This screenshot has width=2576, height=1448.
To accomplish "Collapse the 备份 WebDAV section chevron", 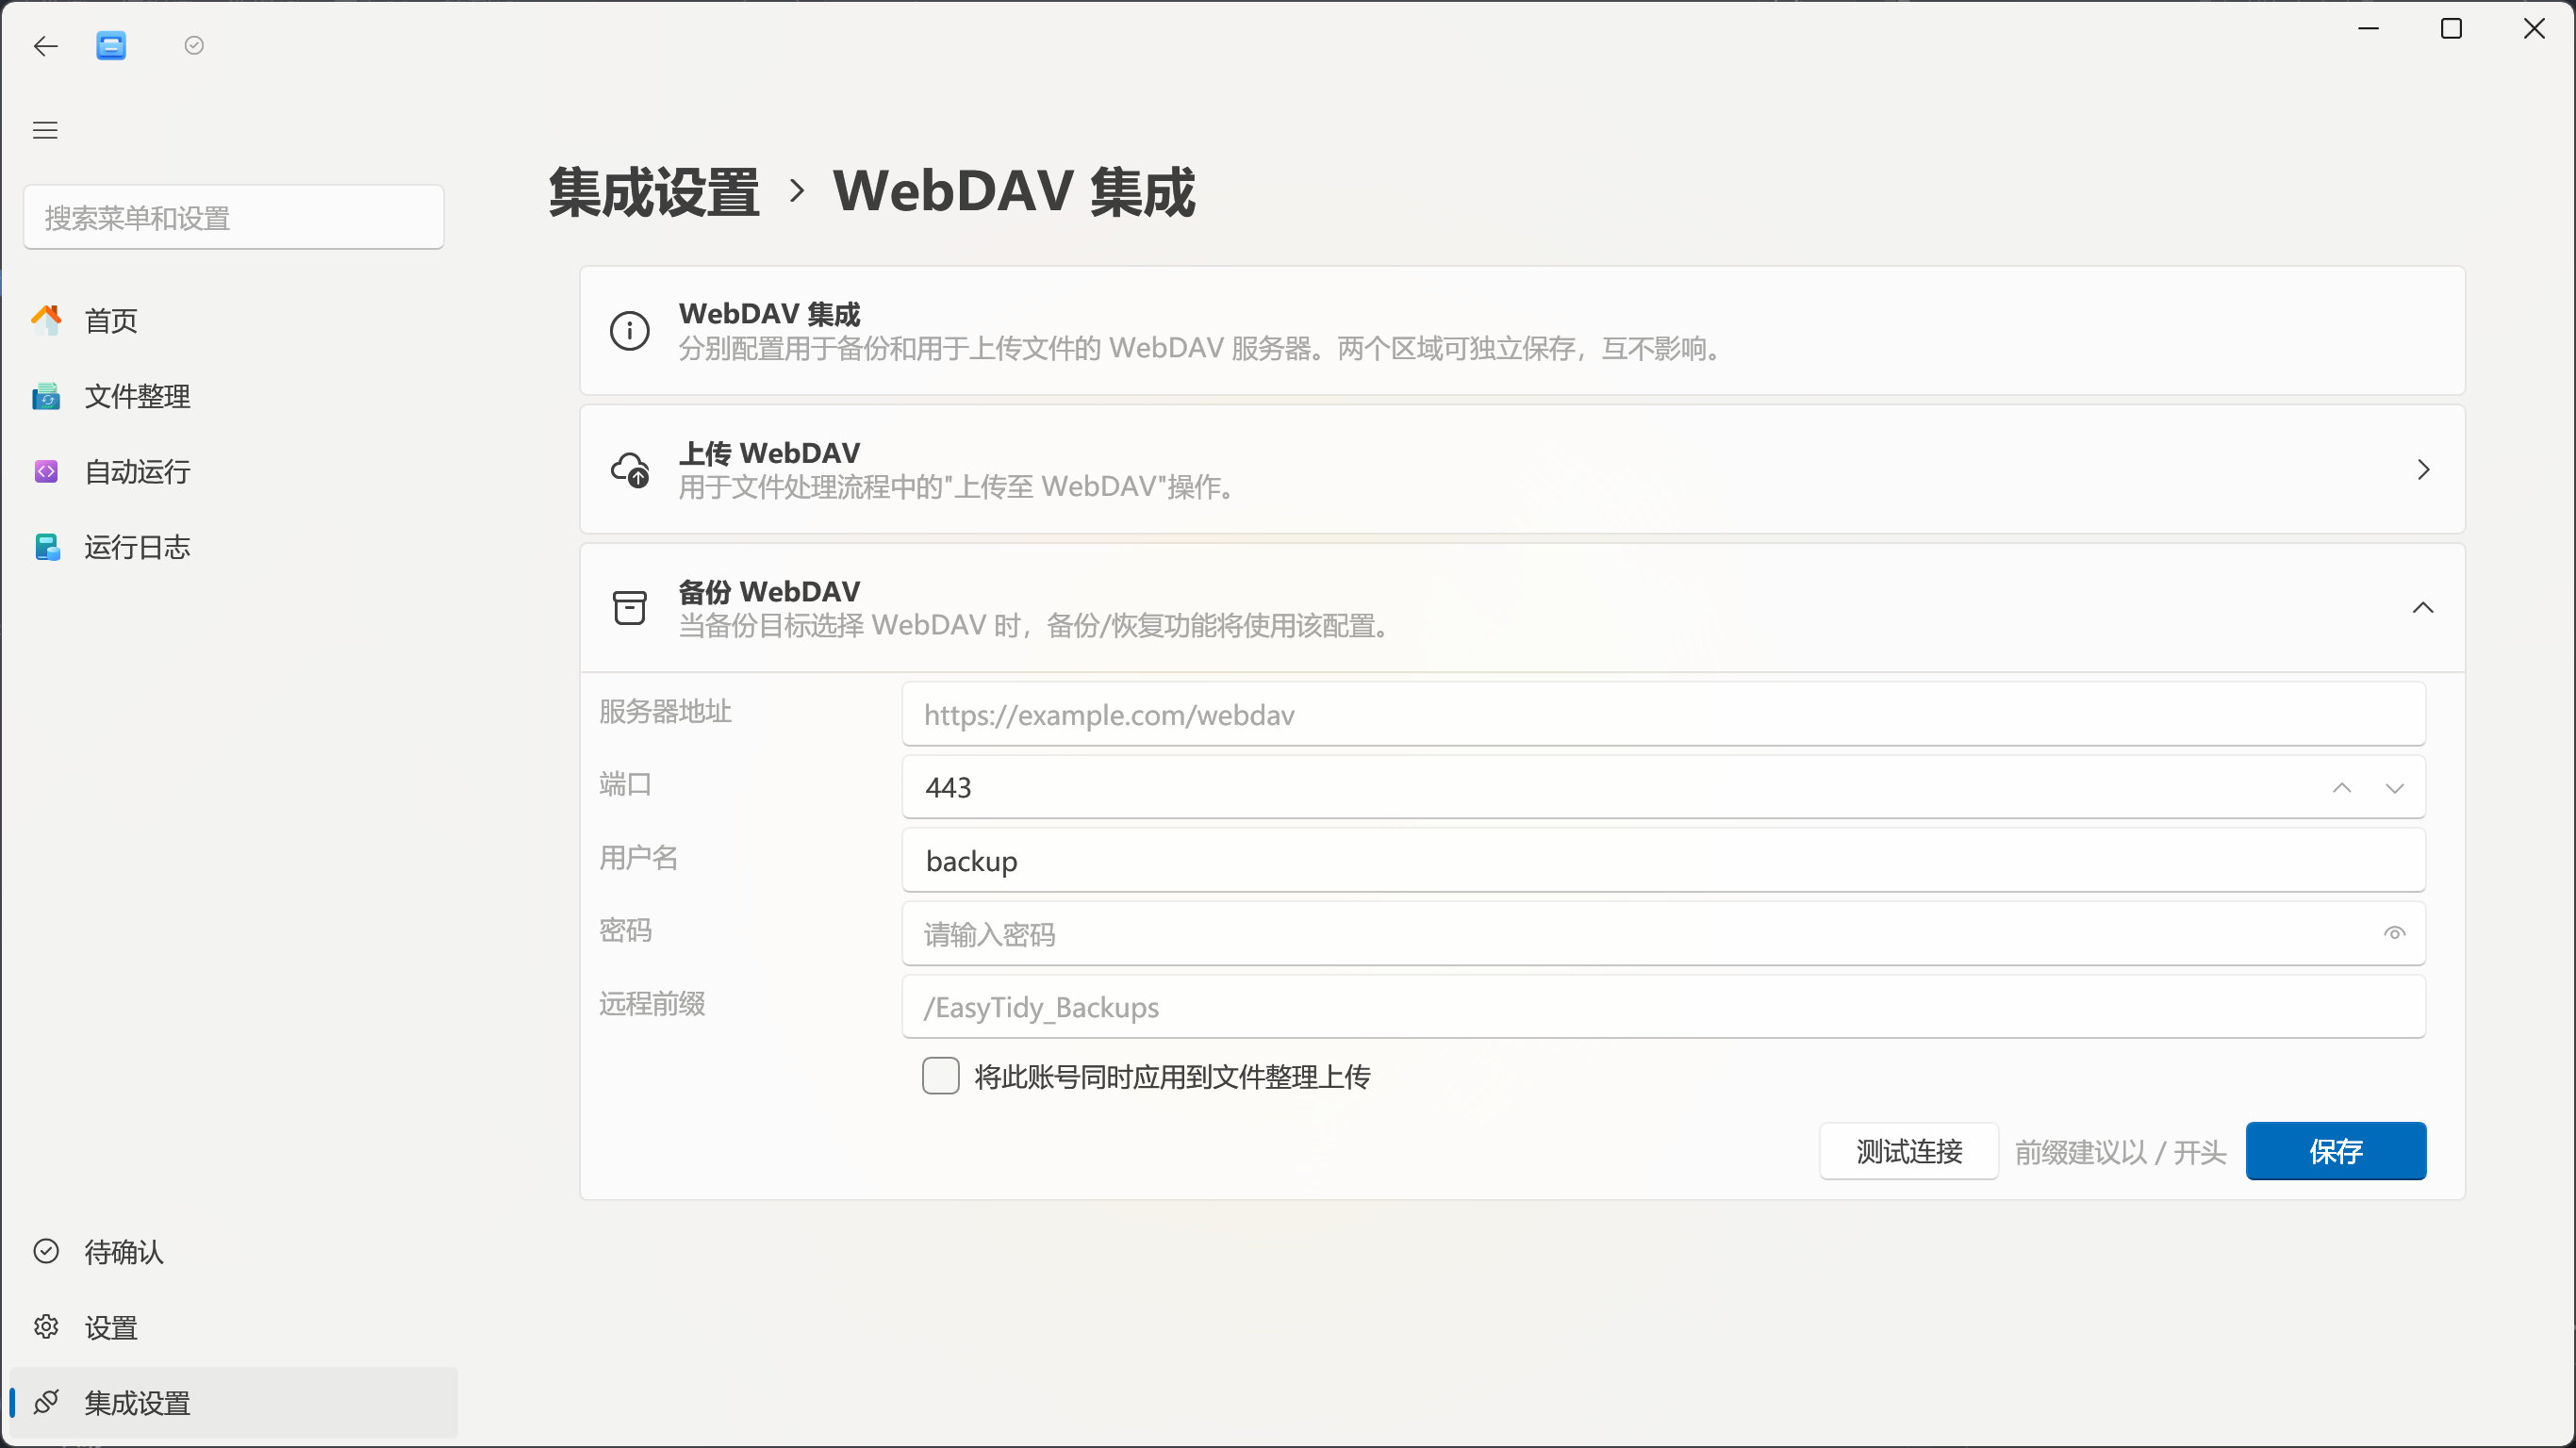I will pyautogui.click(x=2423, y=608).
